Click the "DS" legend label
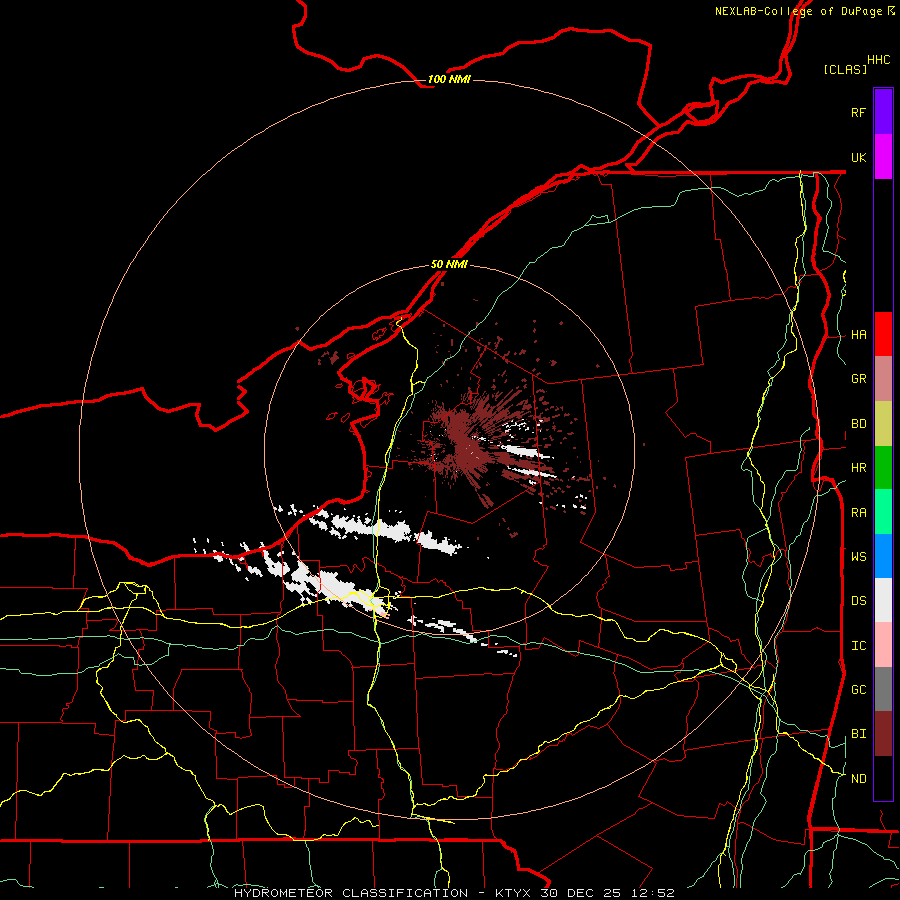The width and height of the screenshot is (900, 900). (x=858, y=601)
